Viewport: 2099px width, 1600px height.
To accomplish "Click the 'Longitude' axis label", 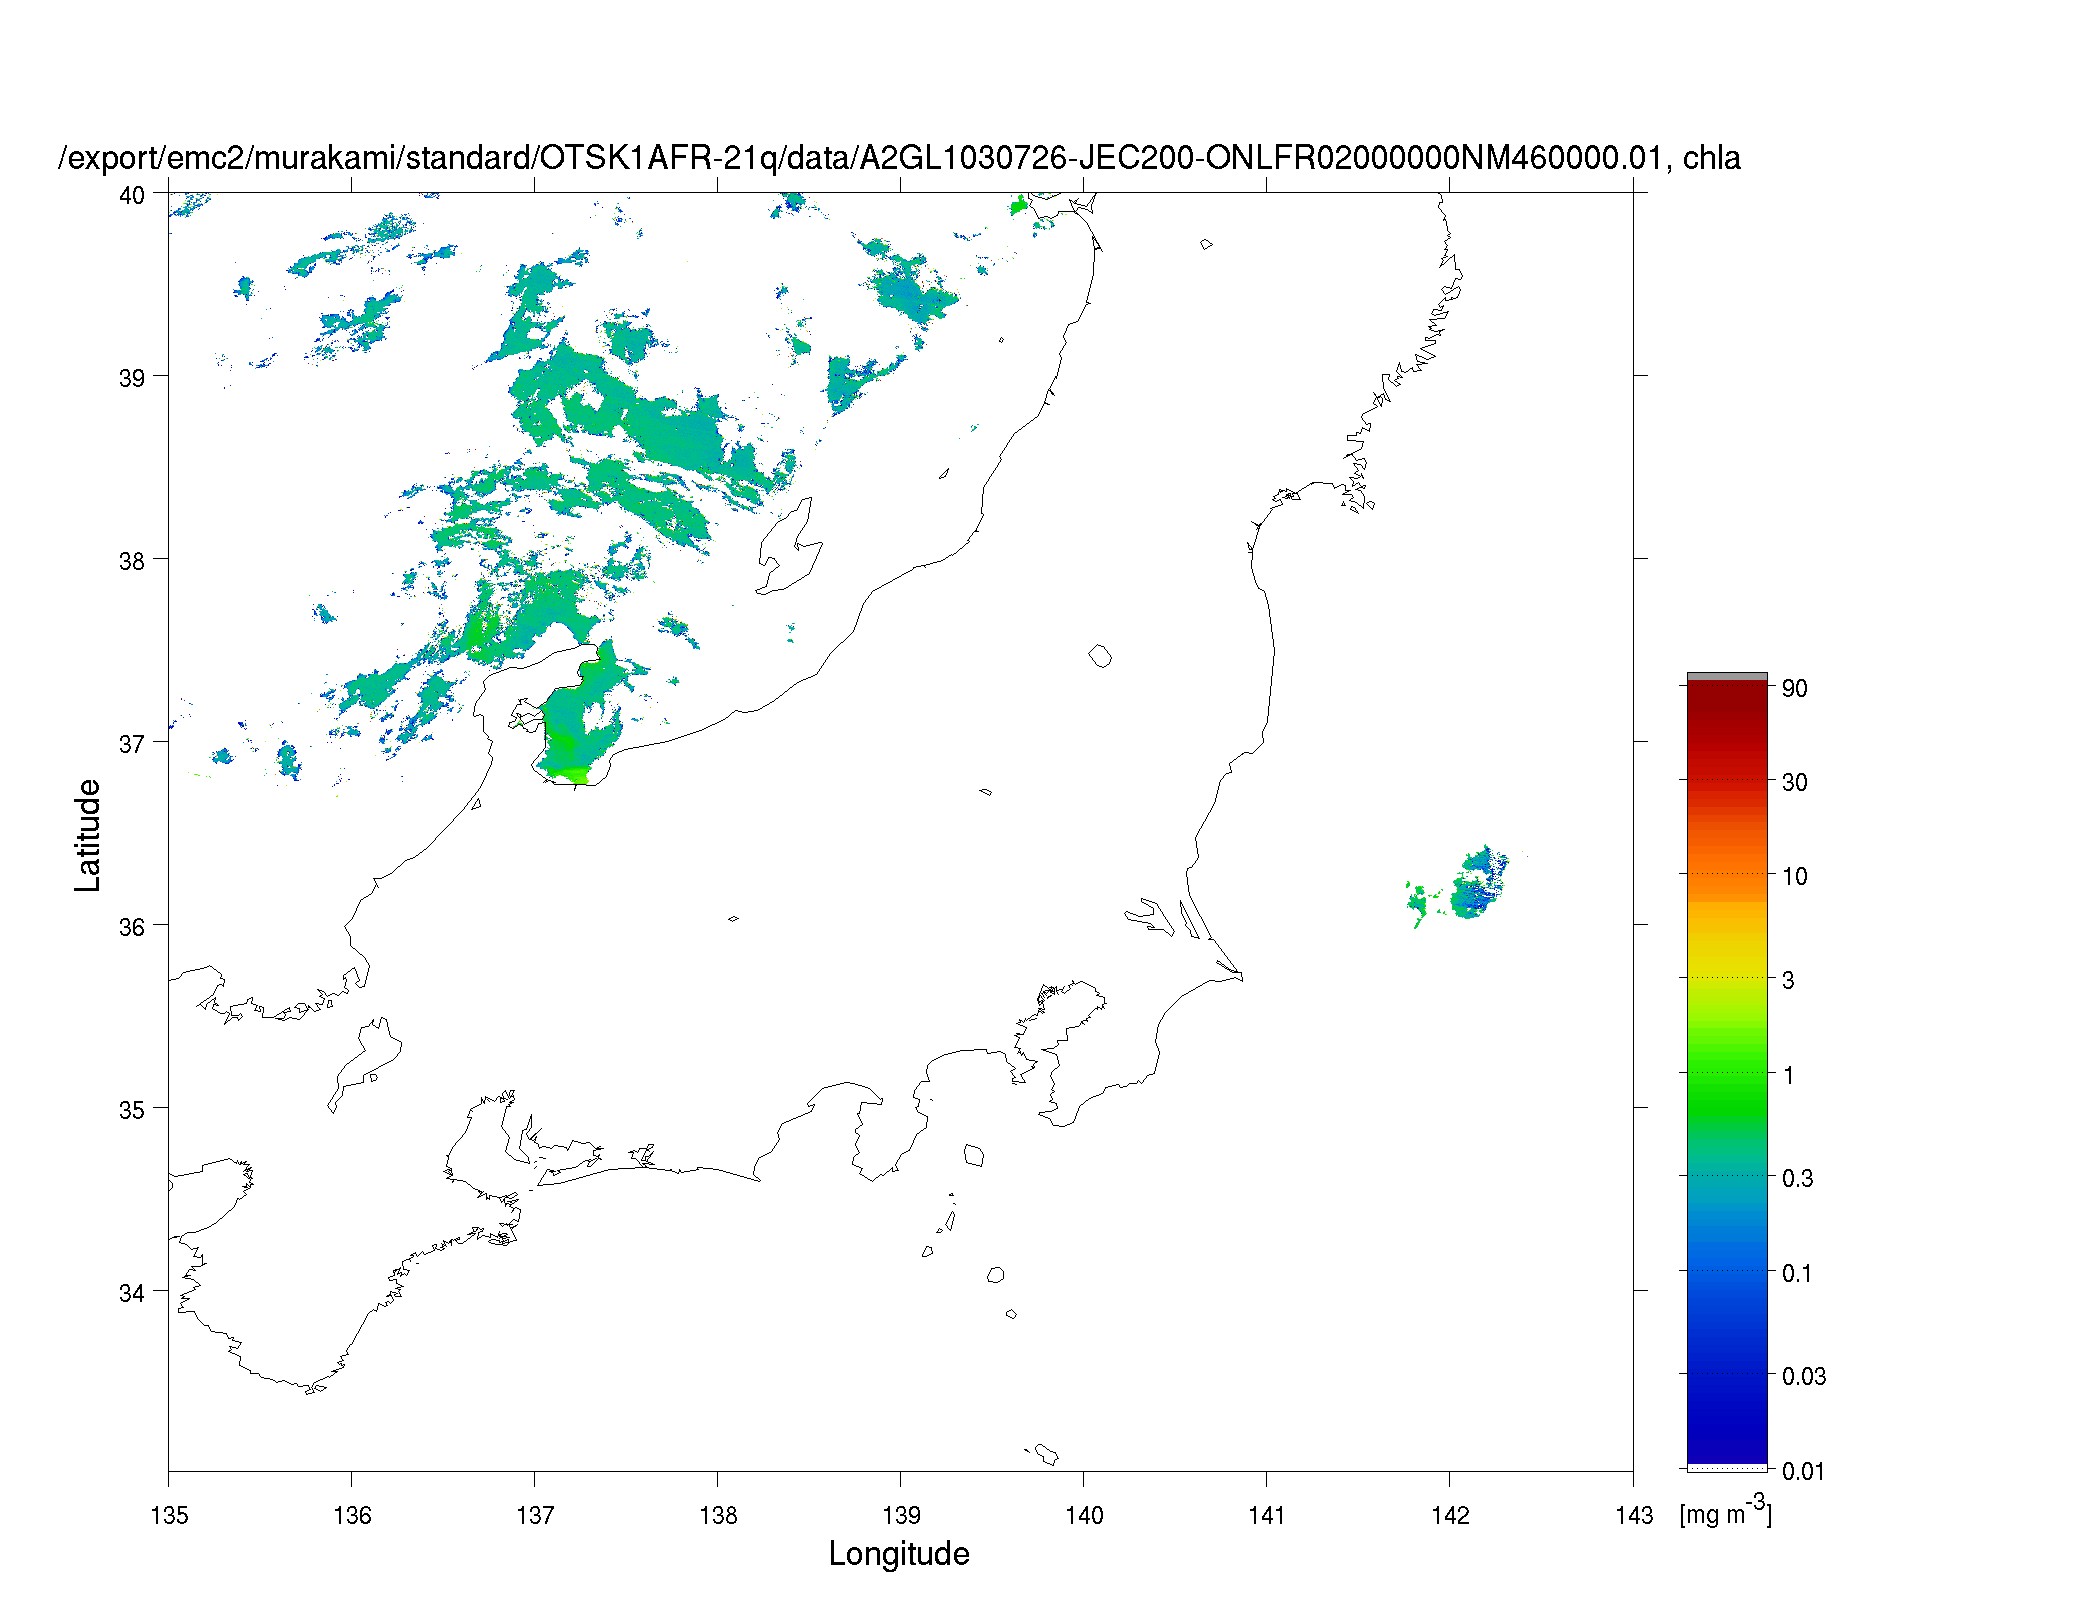I will click(899, 1554).
